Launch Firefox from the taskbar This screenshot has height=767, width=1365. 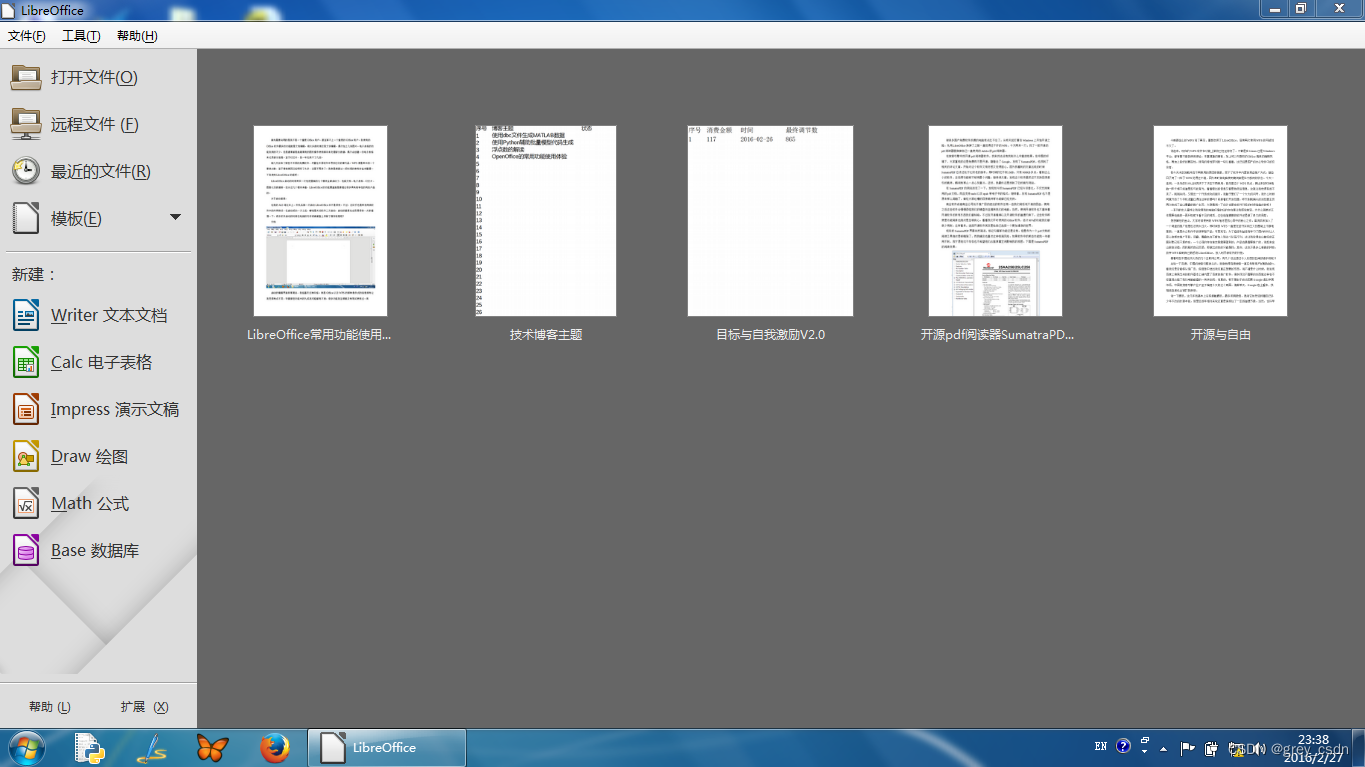point(274,748)
